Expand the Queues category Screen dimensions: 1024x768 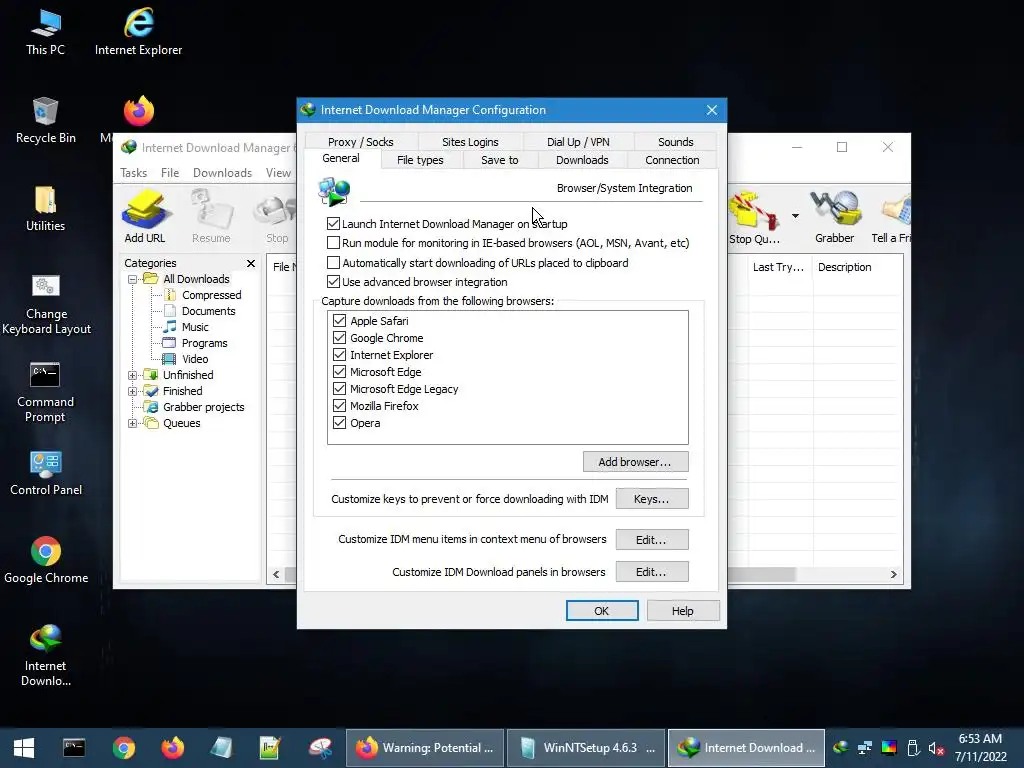(133, 423)
